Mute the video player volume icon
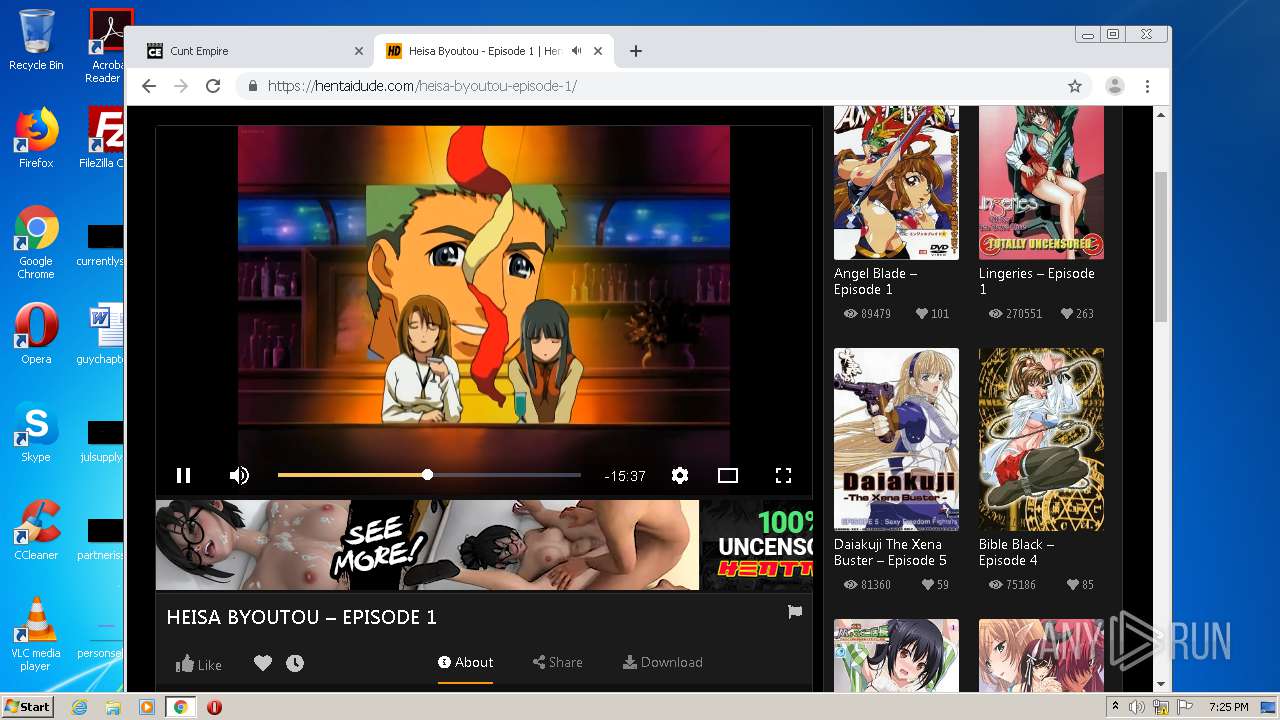This screenshot has width=1280, height=720. (x=239, y=476)
